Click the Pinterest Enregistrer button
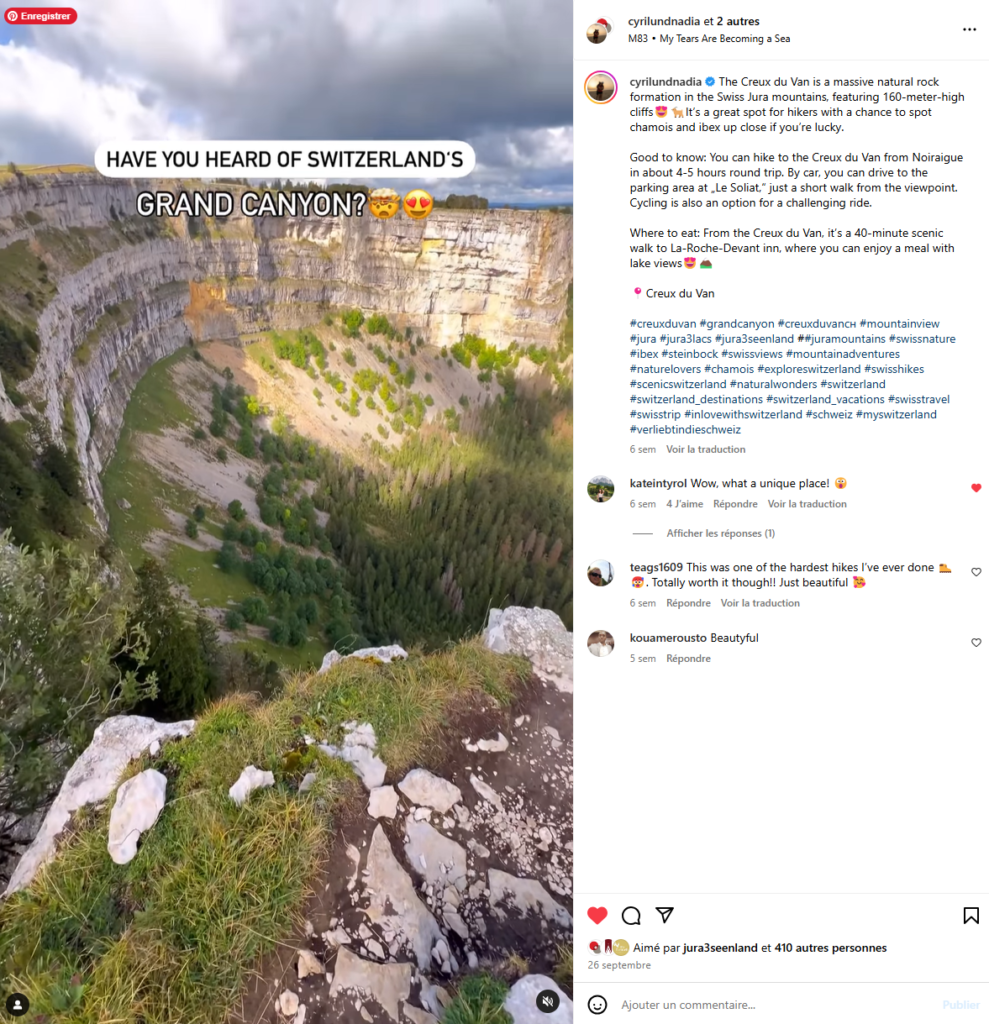 41,16
